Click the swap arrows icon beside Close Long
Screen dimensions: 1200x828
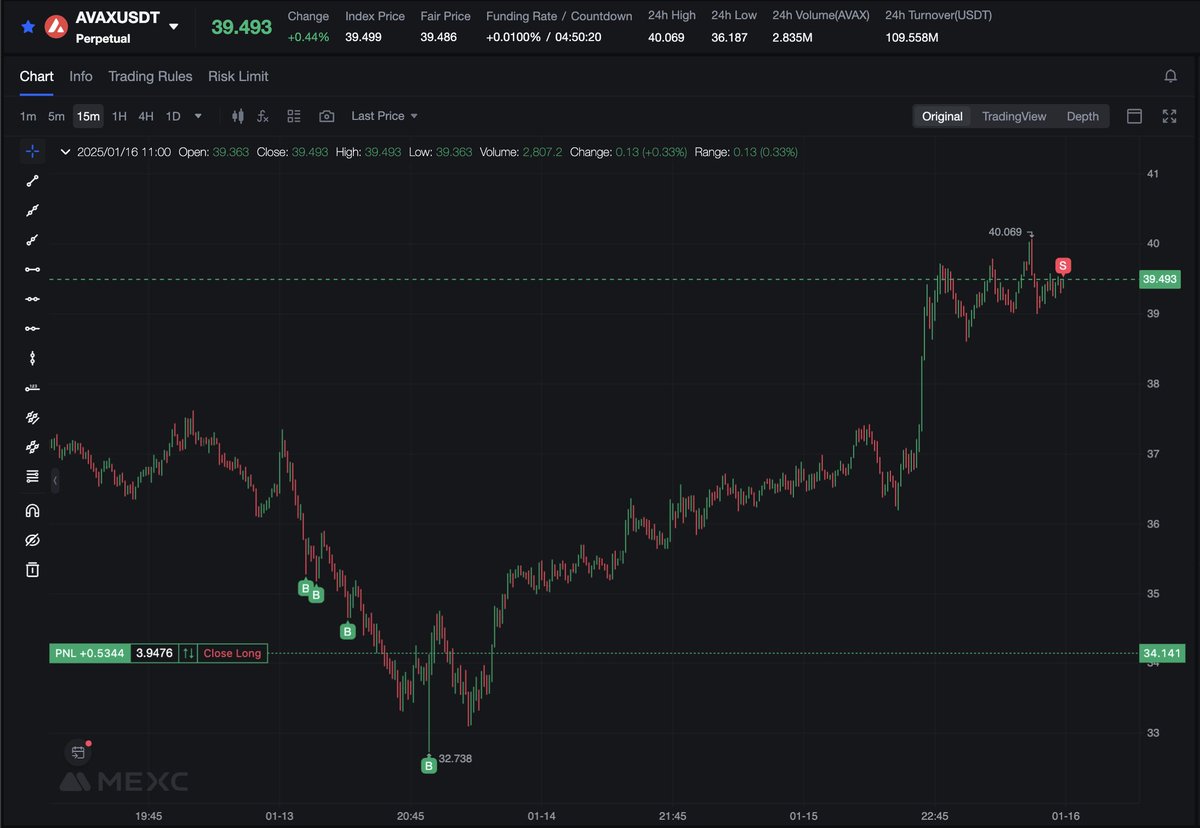point(187,654)
